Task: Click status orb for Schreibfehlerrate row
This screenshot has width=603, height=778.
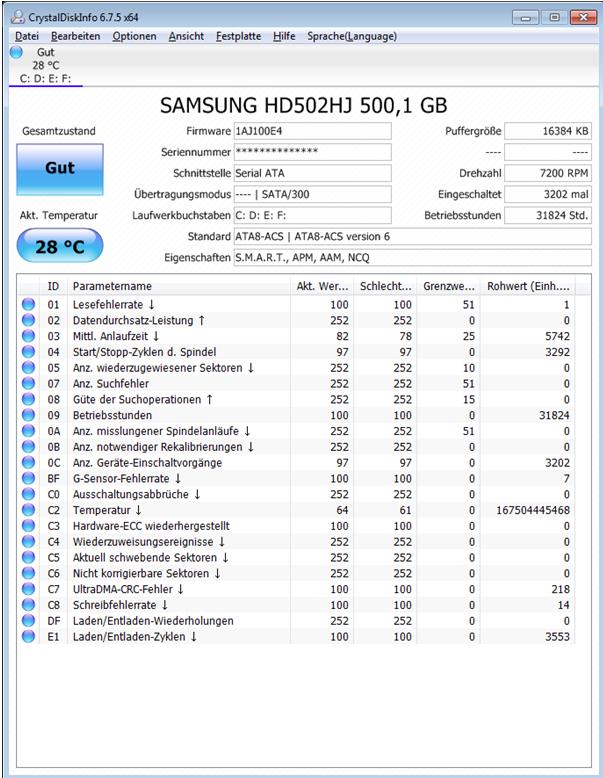Action: click(x=28, y=605)
